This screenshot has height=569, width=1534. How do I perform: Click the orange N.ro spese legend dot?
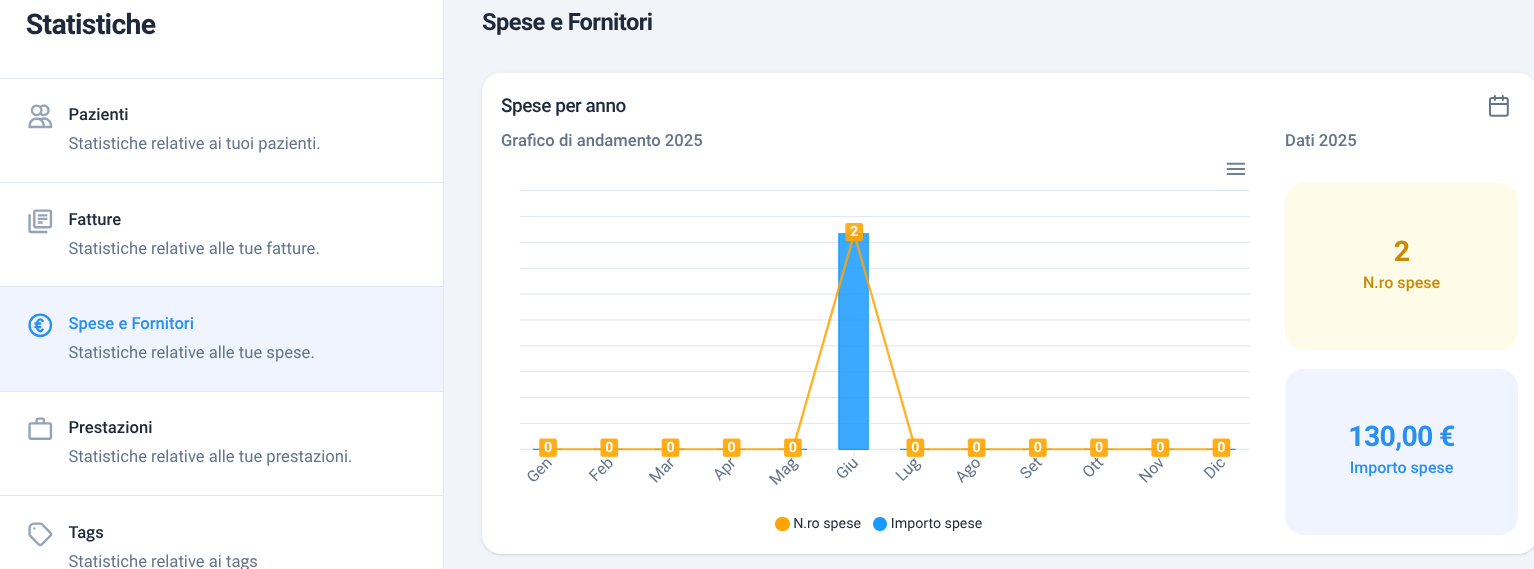782,524
